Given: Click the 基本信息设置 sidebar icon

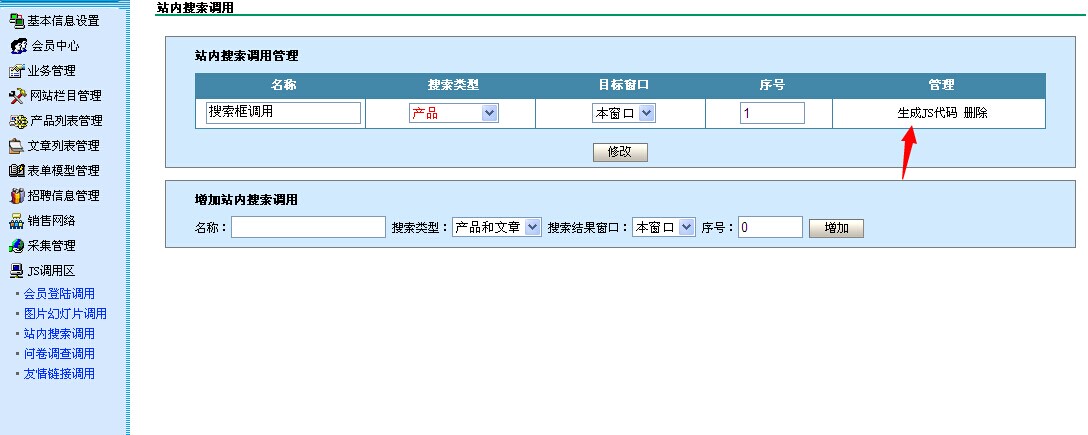Looking at the screenshot, I should (16, 20).
